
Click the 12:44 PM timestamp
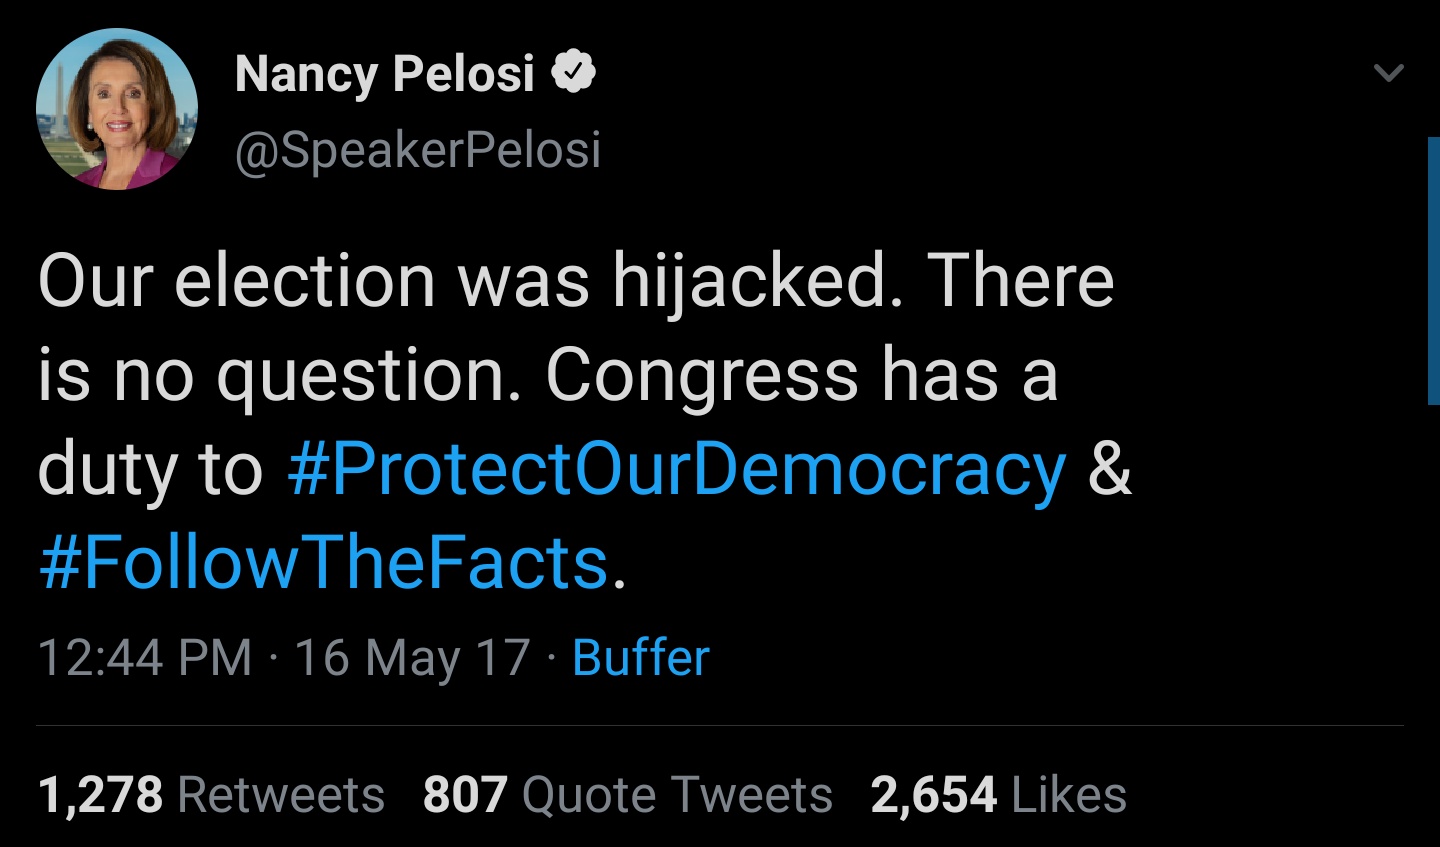145,658
